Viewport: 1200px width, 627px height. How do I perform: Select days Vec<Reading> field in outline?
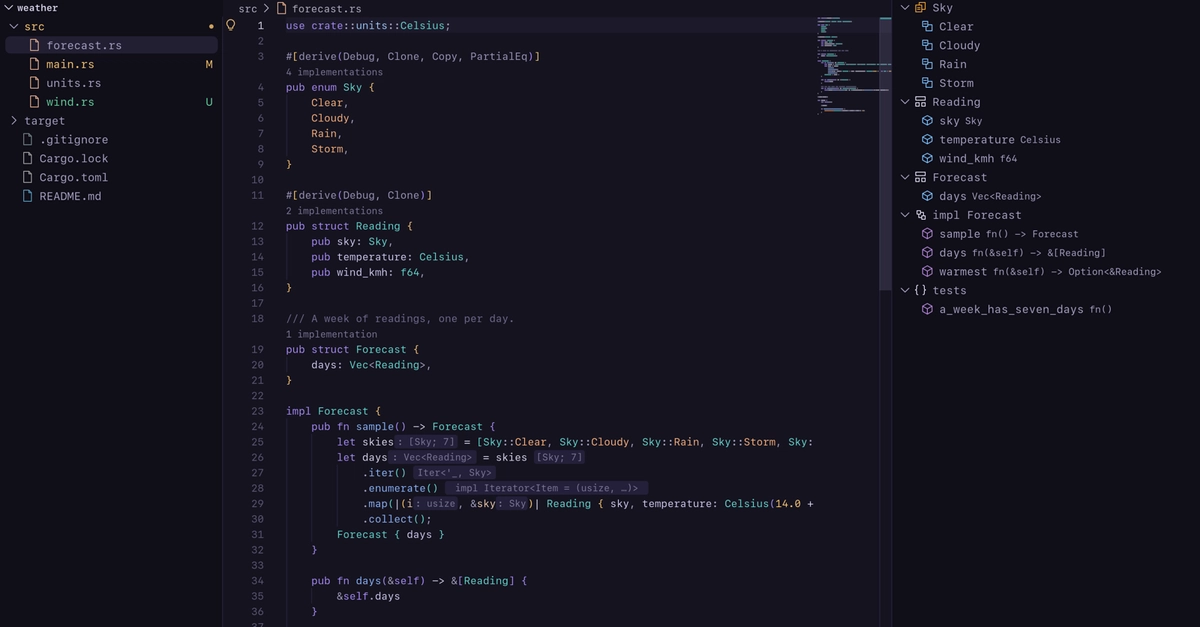(x=990, y=197)
